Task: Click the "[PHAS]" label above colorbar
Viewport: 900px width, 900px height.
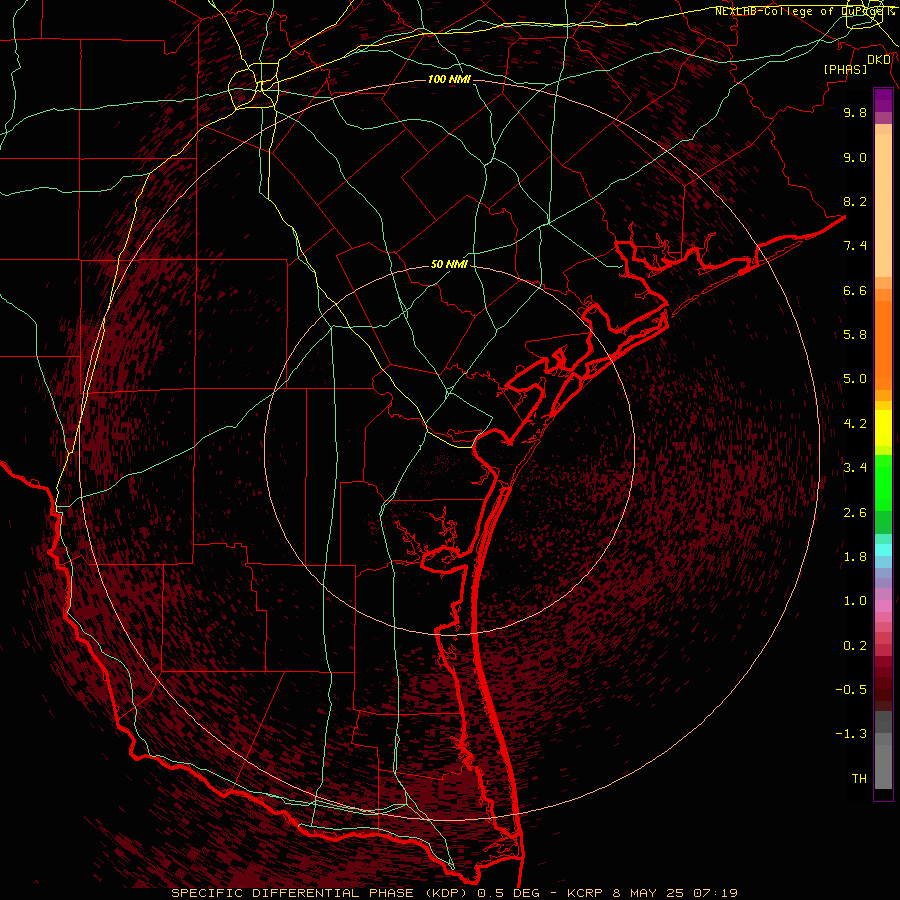Action: [845, 69]
